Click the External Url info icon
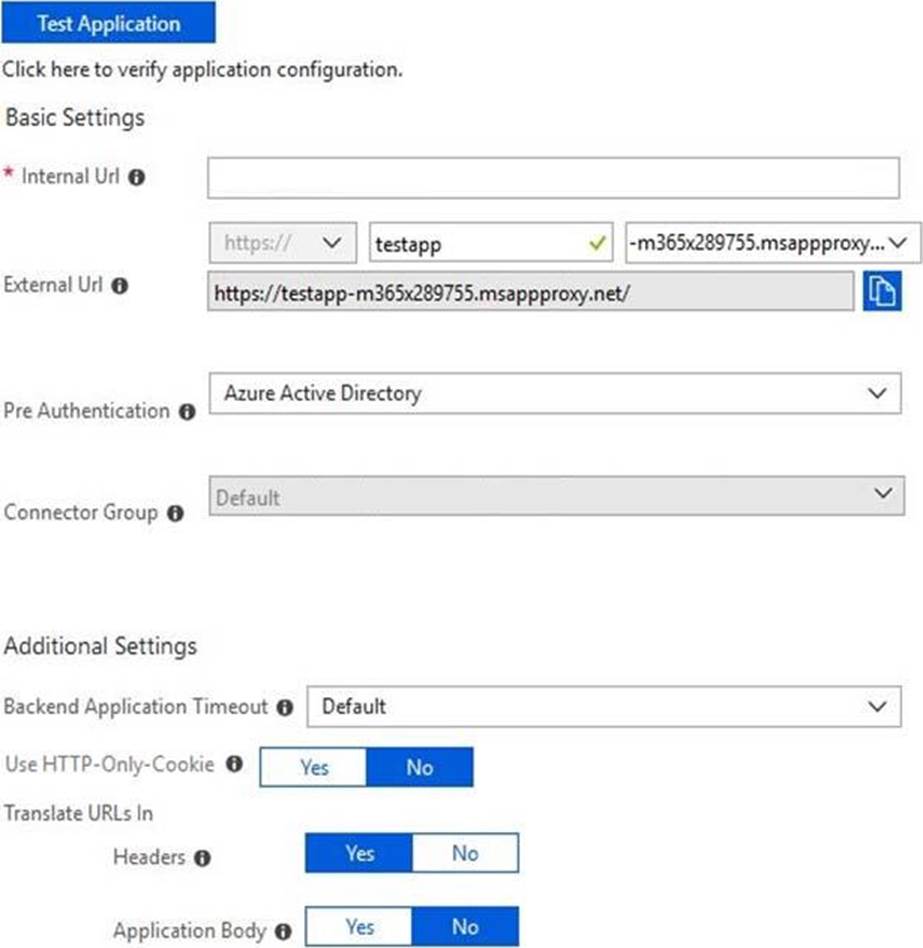The height and width of the screenshot is (948, 923). coord(119,286)
